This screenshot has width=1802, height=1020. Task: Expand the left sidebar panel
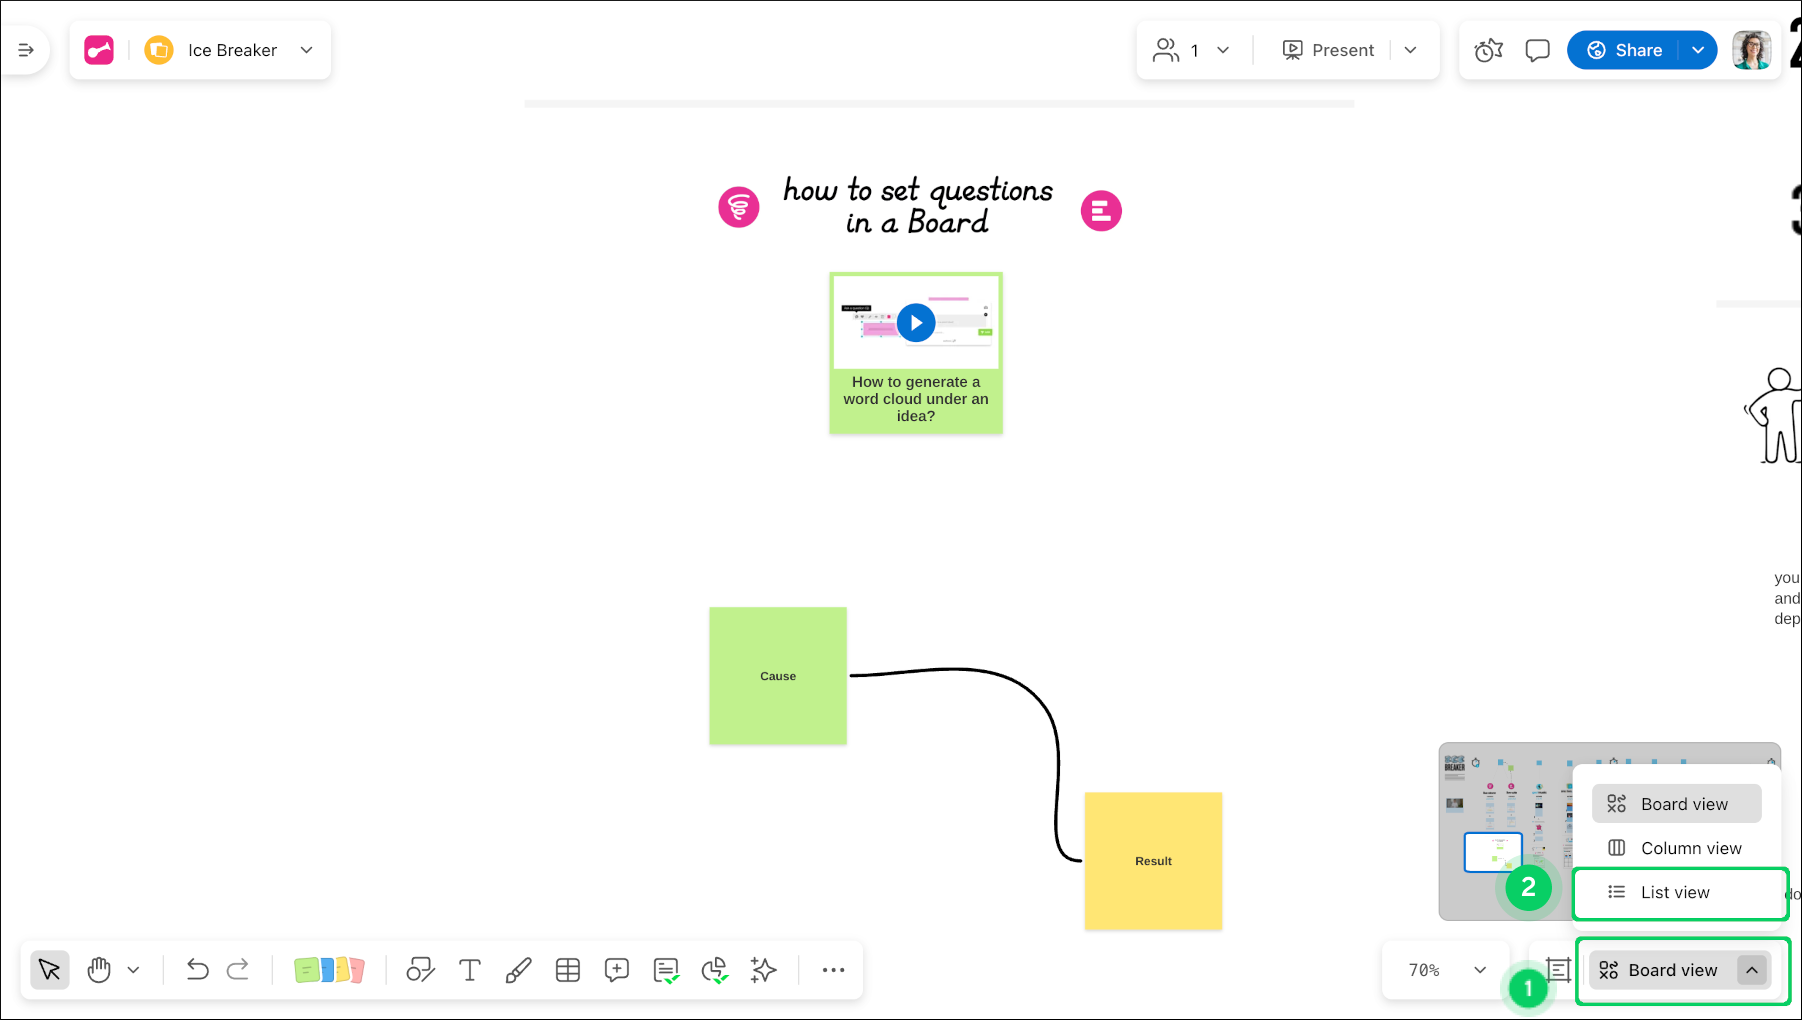point(26,50)
